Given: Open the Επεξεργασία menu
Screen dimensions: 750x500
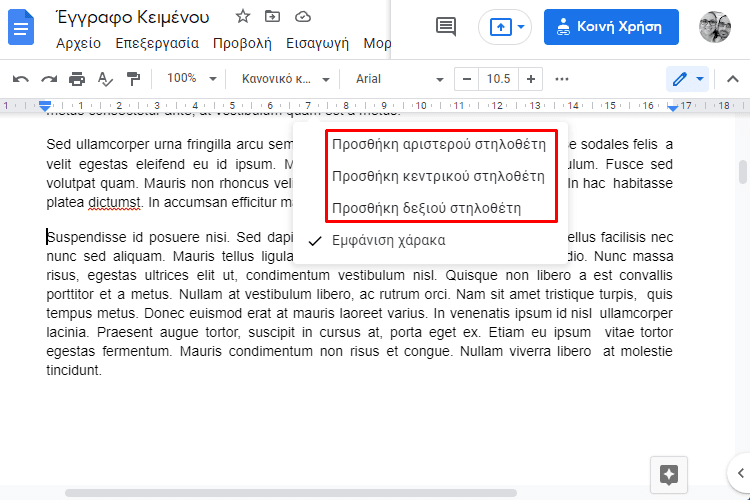Looking at the screenshot, I should point(157,44).
